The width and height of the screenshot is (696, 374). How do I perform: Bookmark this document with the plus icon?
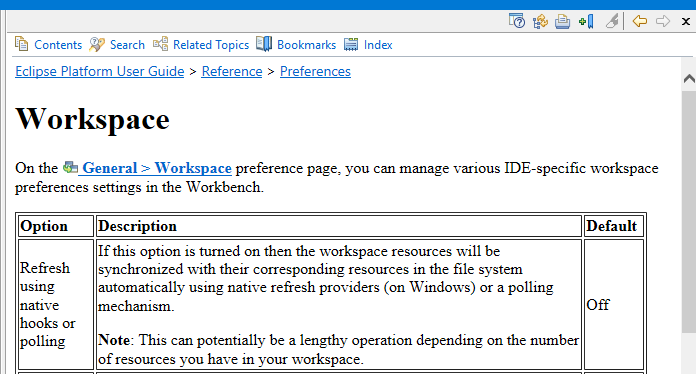[x=586, y=21]
